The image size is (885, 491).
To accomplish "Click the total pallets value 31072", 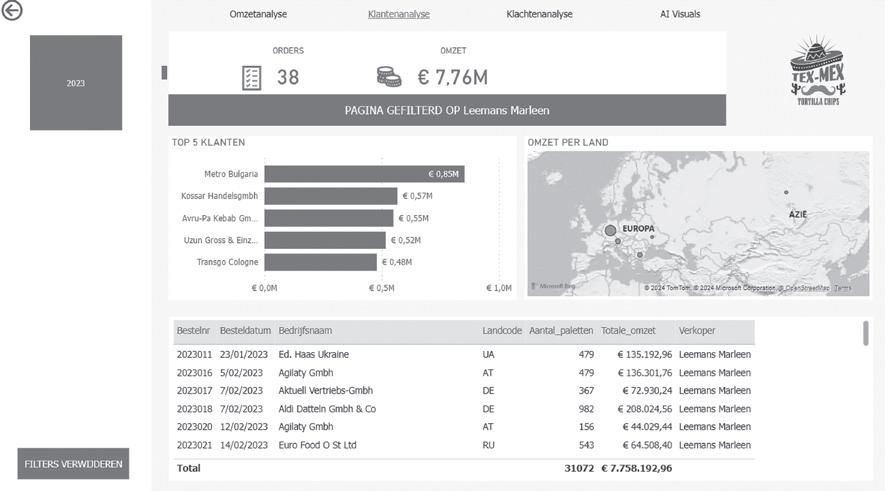I will point(579,468).
